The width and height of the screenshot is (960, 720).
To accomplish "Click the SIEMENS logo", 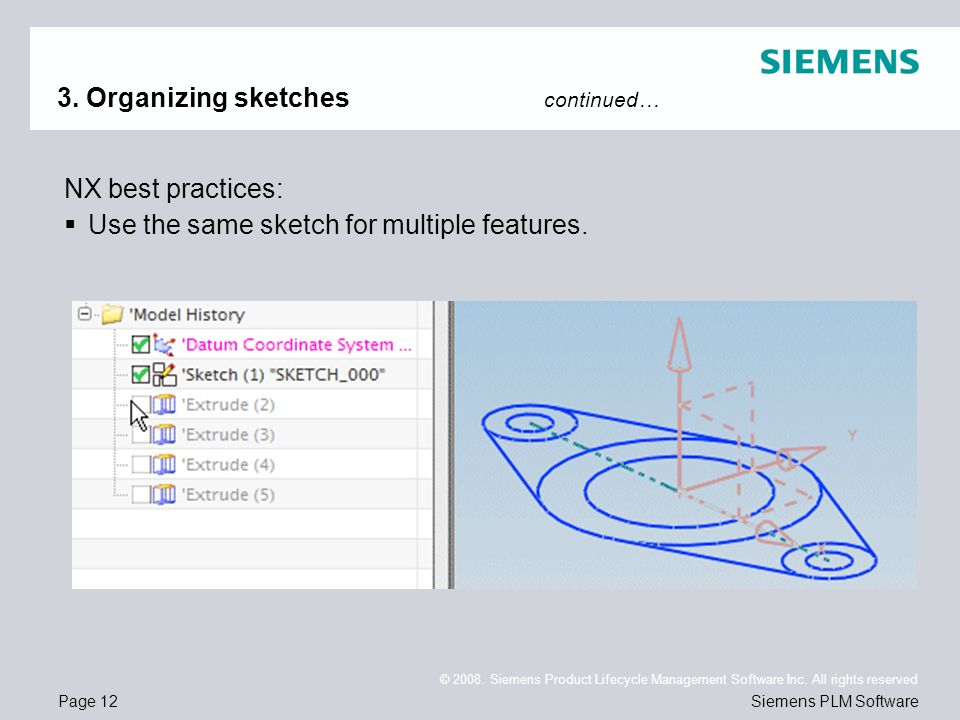I will (839, 62).
